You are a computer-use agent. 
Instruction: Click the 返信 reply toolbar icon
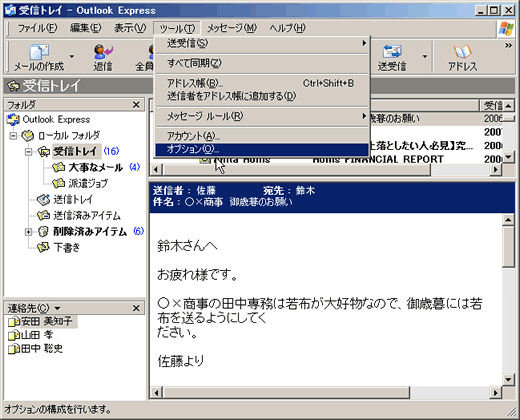click(x=103, y=52)
